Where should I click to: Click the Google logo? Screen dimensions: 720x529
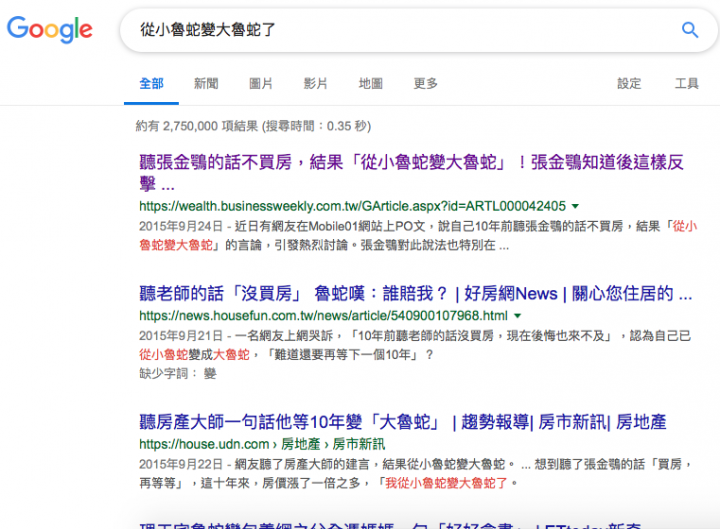pyautogui.click(x=50, y=29)
